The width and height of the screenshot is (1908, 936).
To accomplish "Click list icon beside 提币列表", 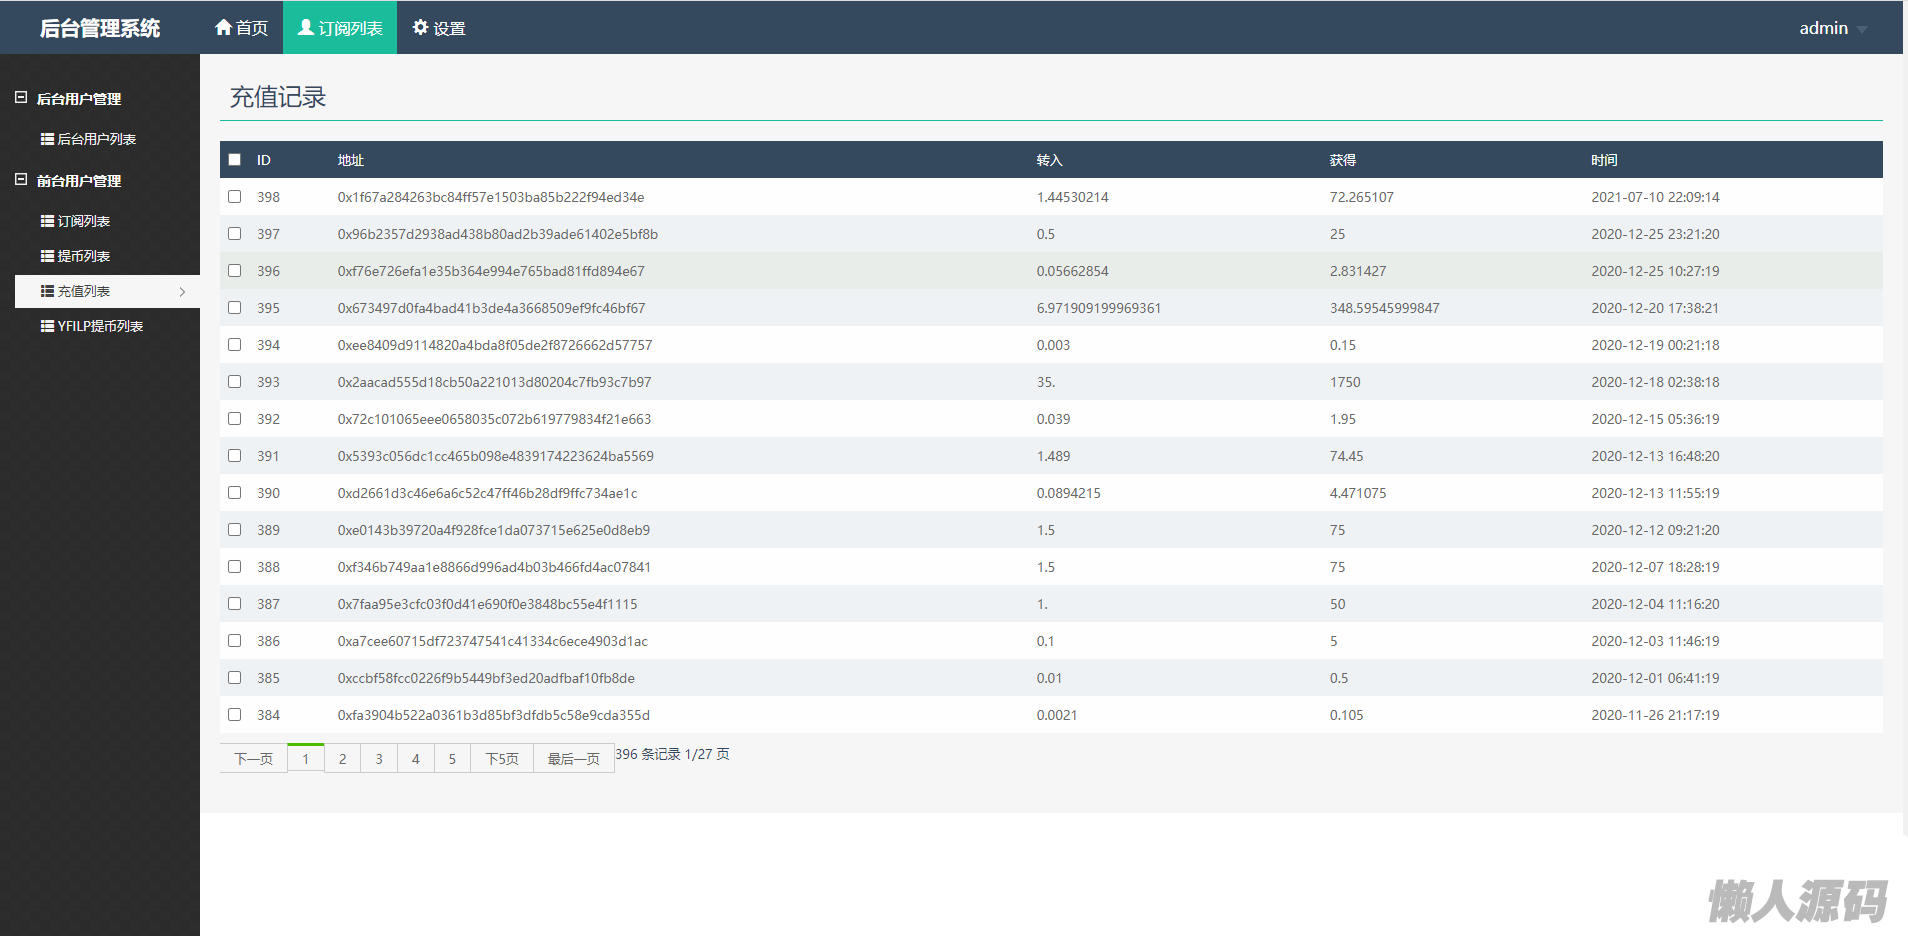I will point(47,256).
